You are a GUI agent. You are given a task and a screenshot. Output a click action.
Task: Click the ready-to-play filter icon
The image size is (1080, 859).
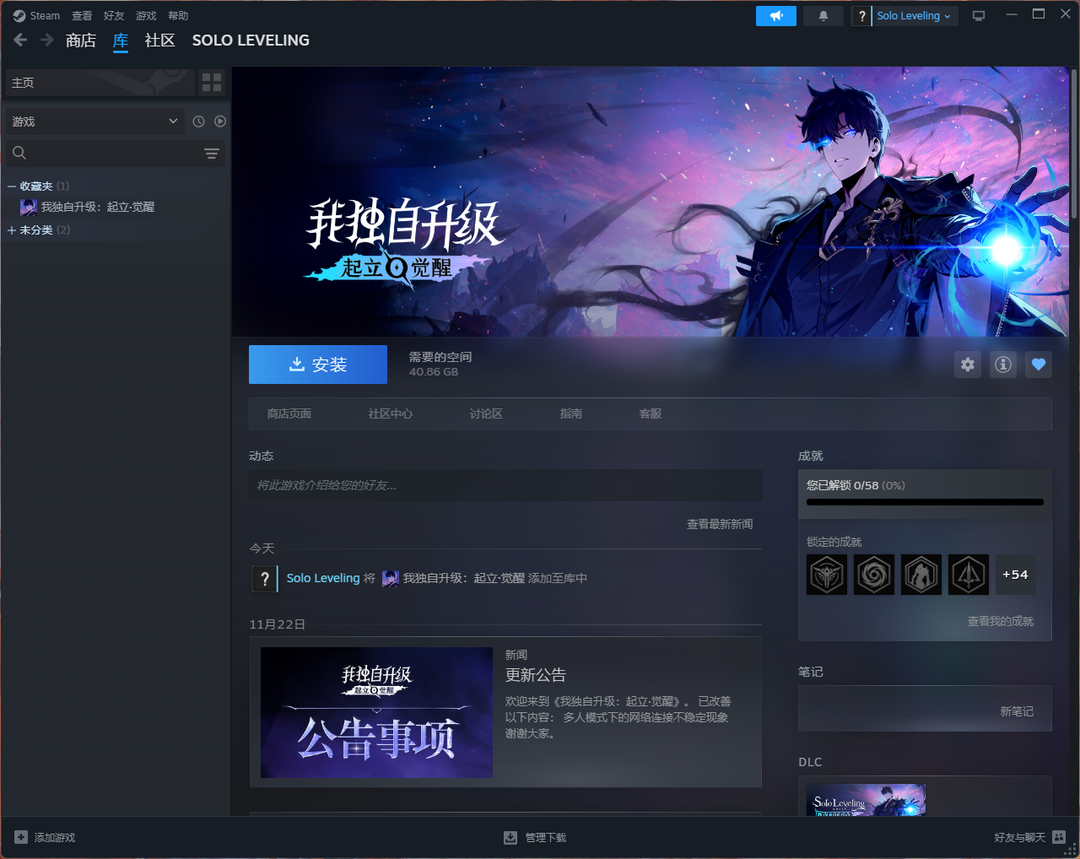[x=220, y=121]
